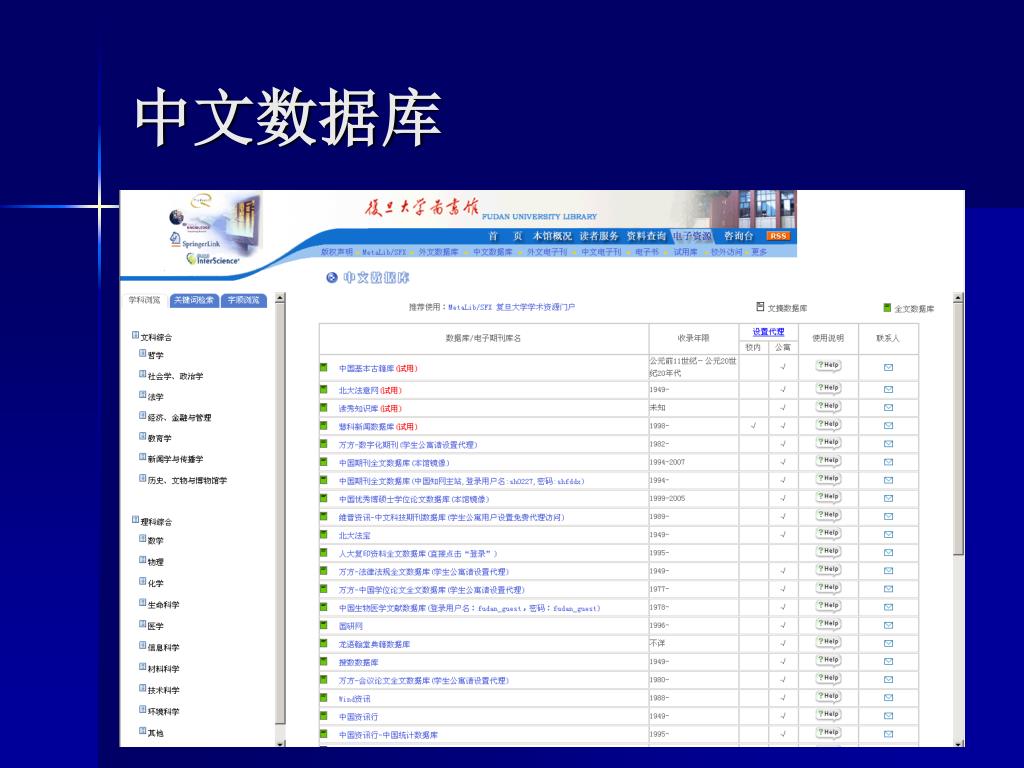1024x768 pixels.
Task: Click the 中文电子刊 submenu link
Action: pos(601,252)
